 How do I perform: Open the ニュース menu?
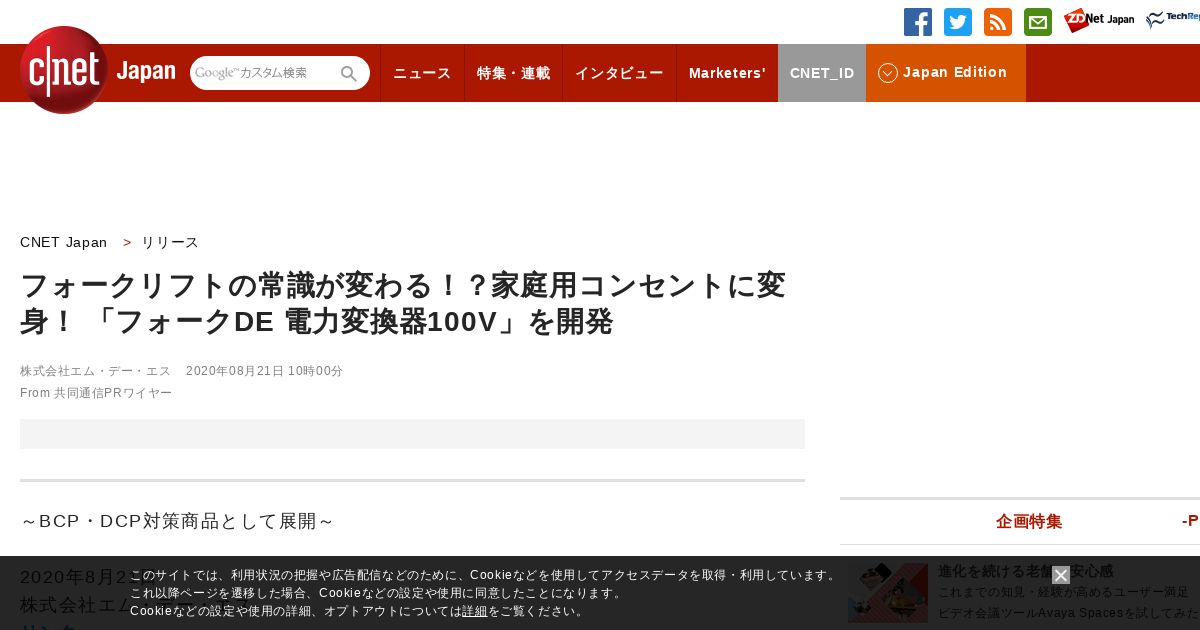(422, 73)
